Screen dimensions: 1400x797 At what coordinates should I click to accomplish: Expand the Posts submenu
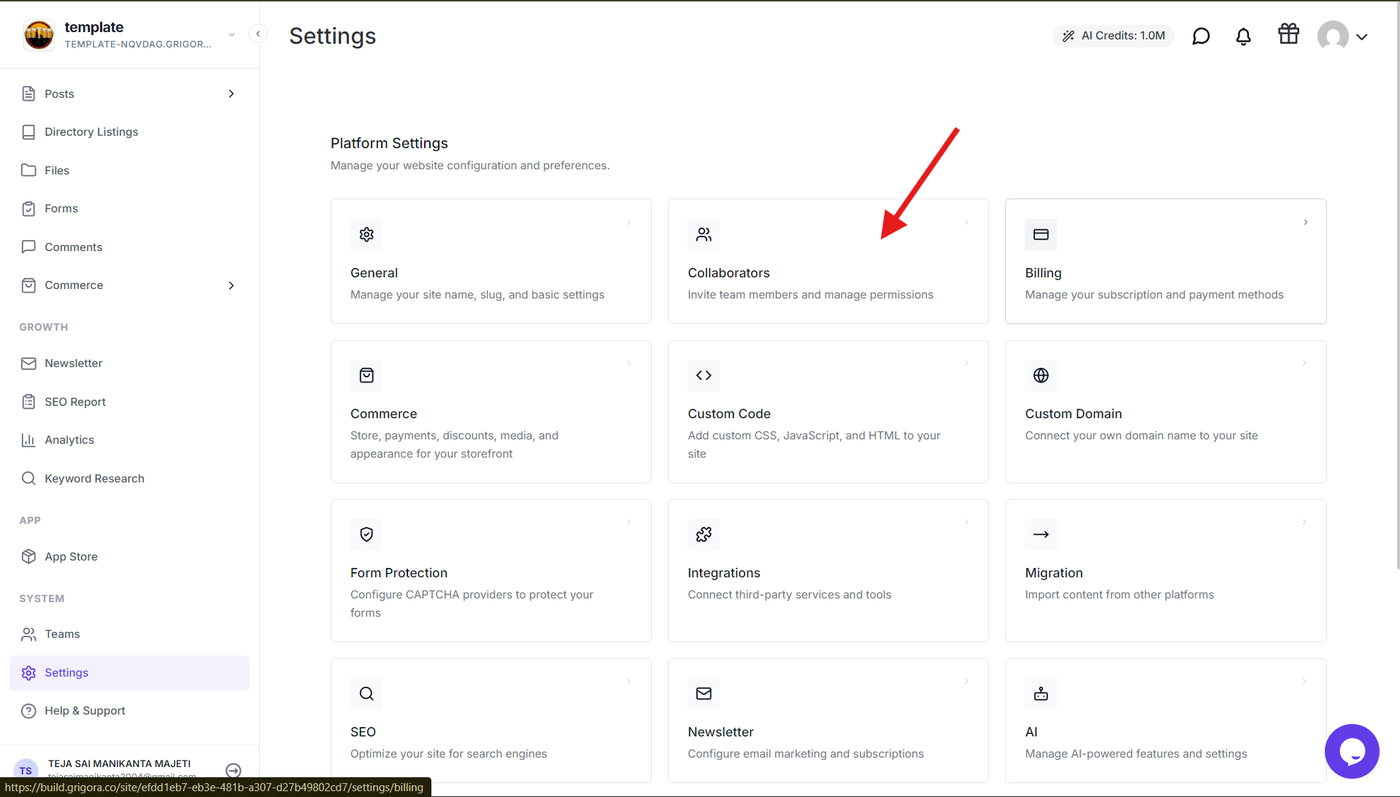click(231, 94)
